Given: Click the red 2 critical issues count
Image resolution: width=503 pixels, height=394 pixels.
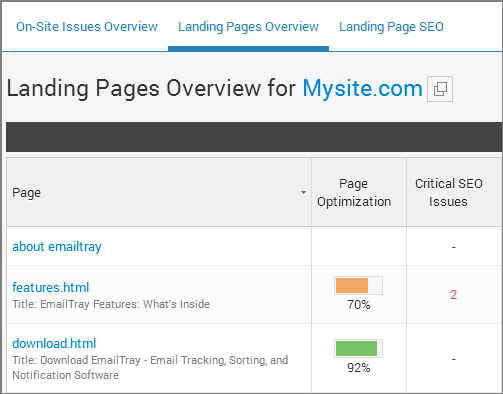Looking at the screenshot, I should tap(453, 295).
